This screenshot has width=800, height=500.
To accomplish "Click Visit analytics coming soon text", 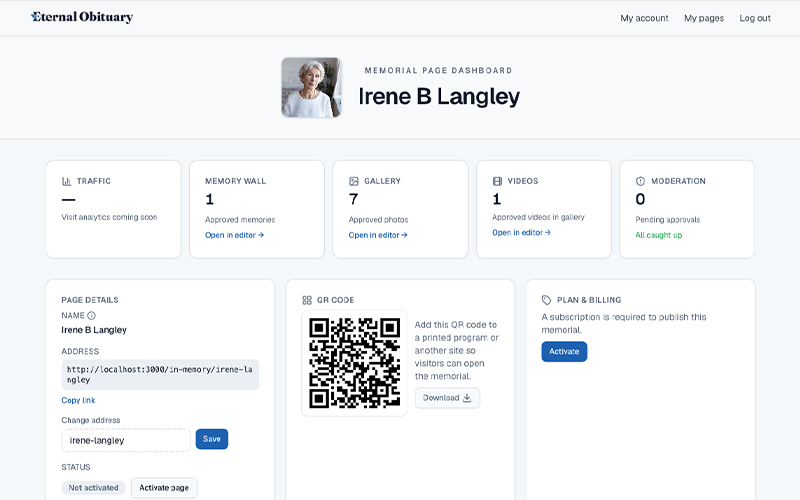I will click(109, 217).
